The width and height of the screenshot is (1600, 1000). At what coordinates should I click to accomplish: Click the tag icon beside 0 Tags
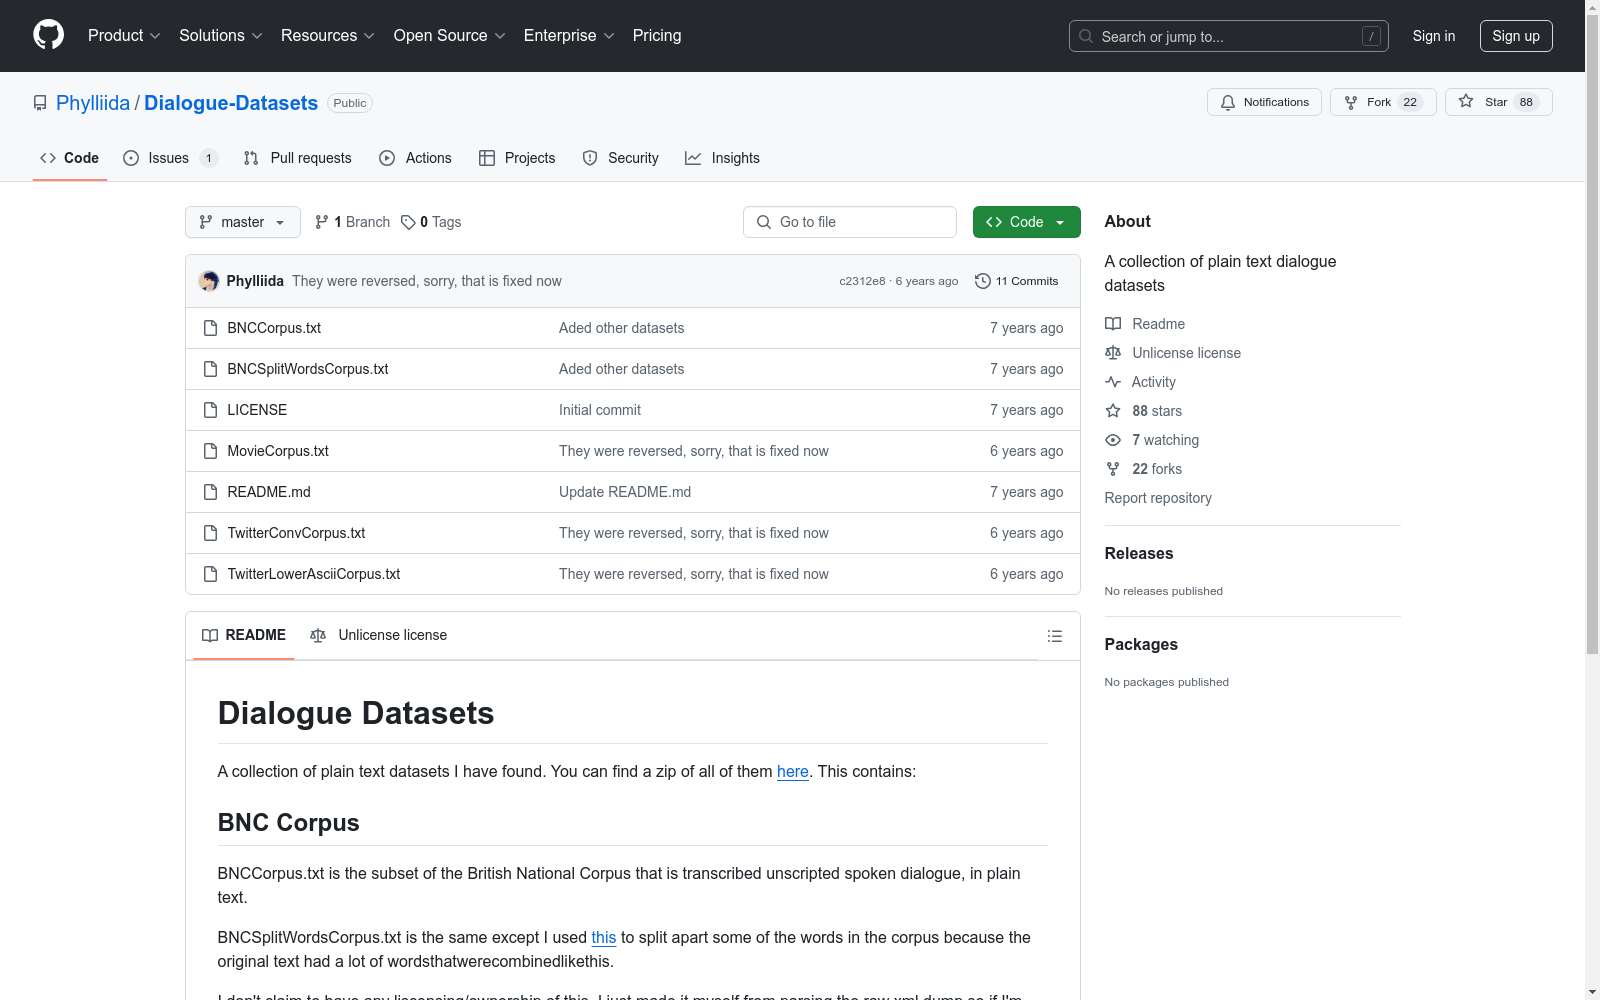[x=408, y=222]
